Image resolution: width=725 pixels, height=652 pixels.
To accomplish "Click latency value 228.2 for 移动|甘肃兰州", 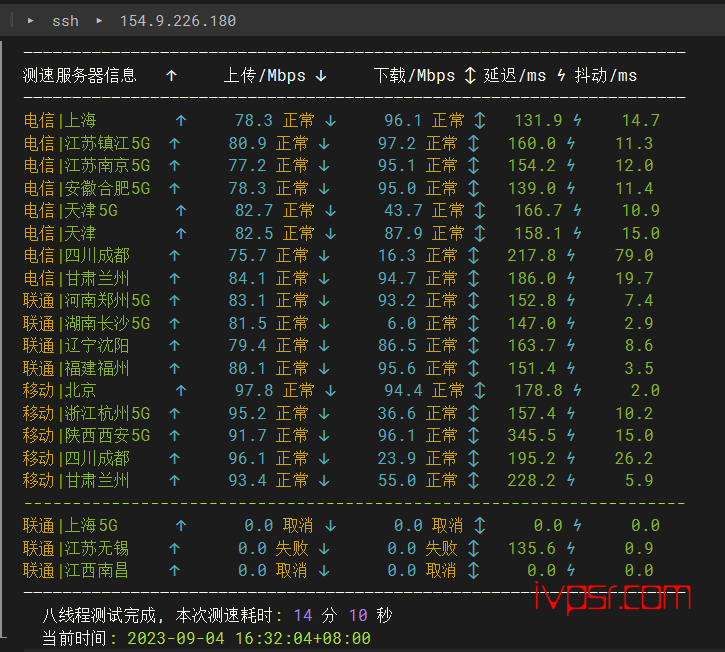I will coord(532,481).
